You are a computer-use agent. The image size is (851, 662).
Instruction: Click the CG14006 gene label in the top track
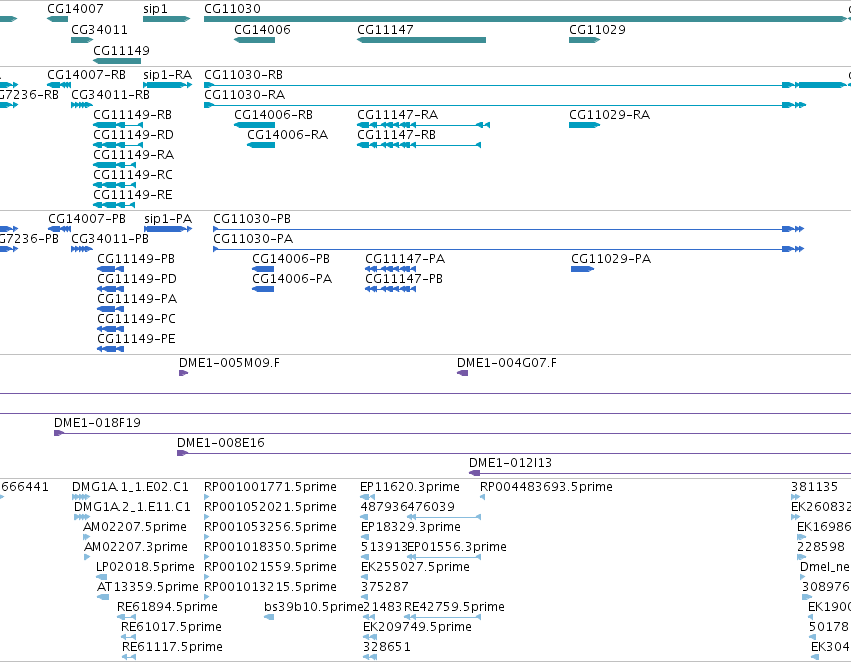tap(262, 29)
